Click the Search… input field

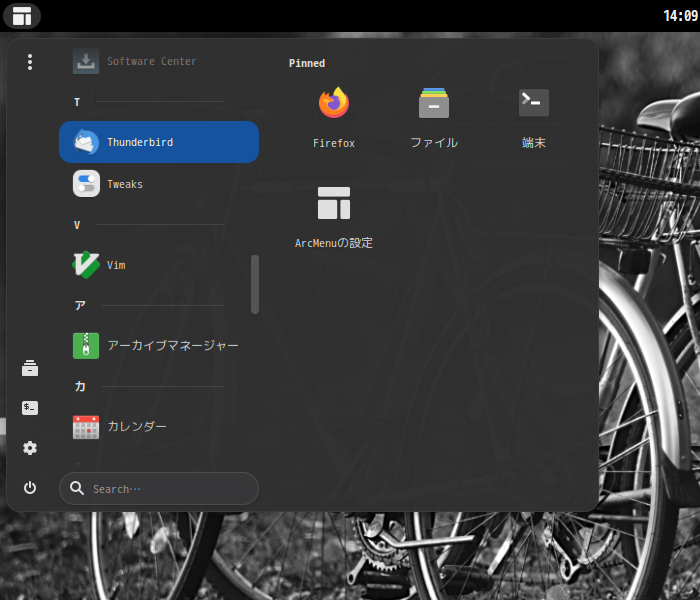(159, 488)
